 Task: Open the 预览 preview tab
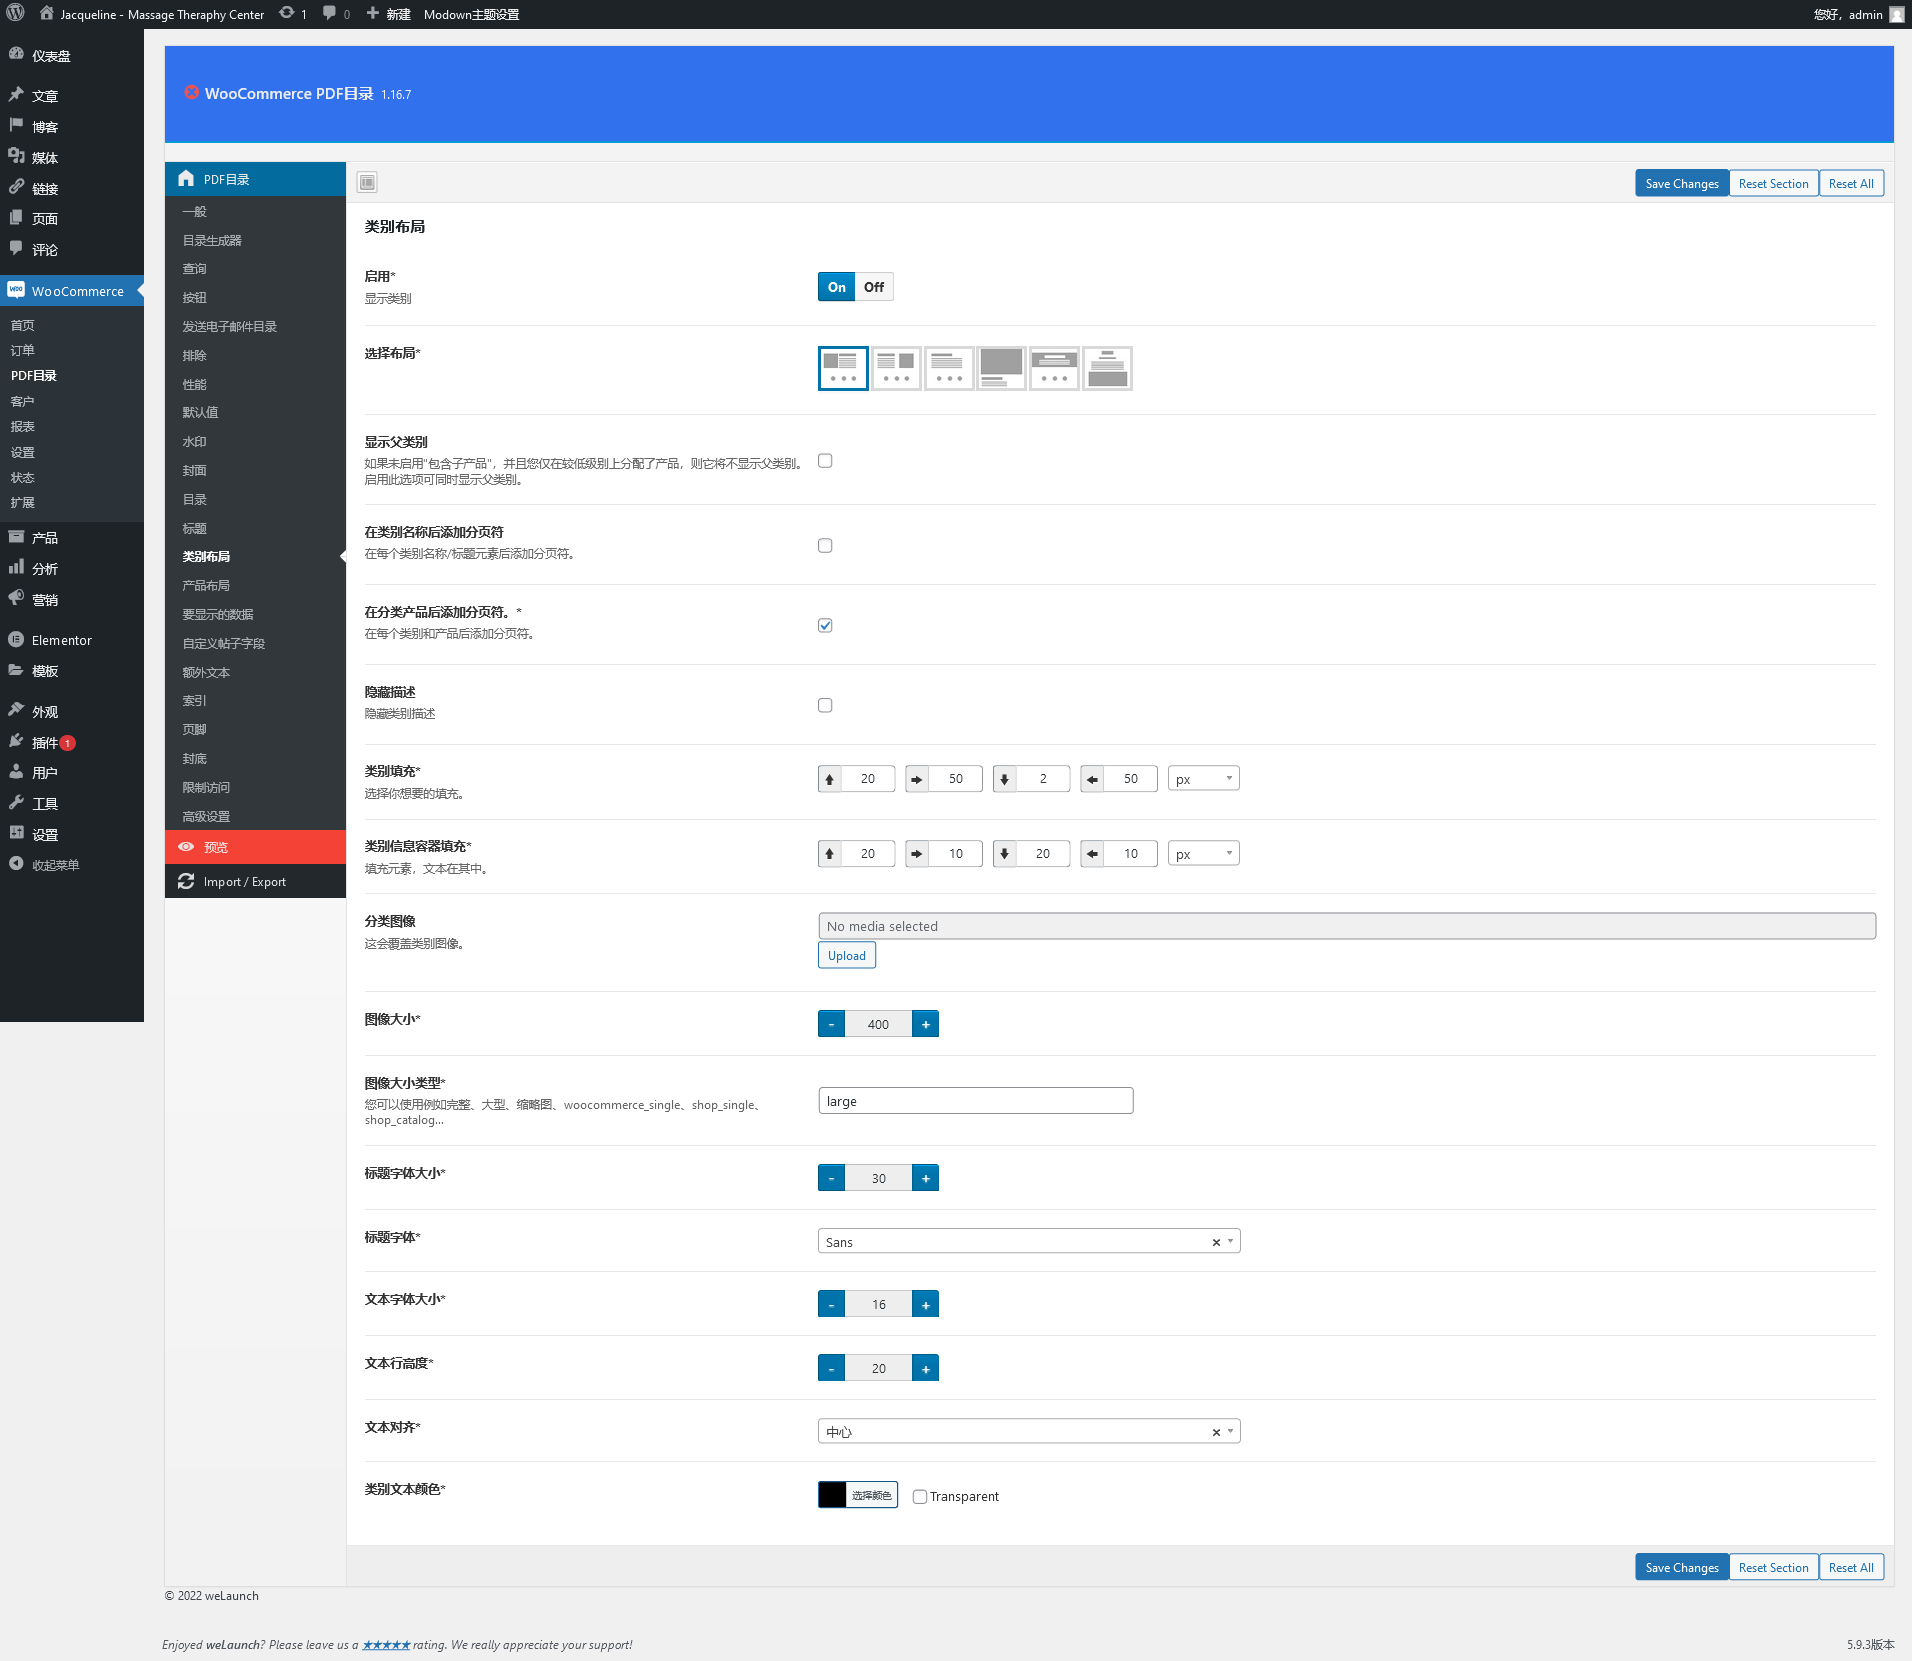(256, 847)
